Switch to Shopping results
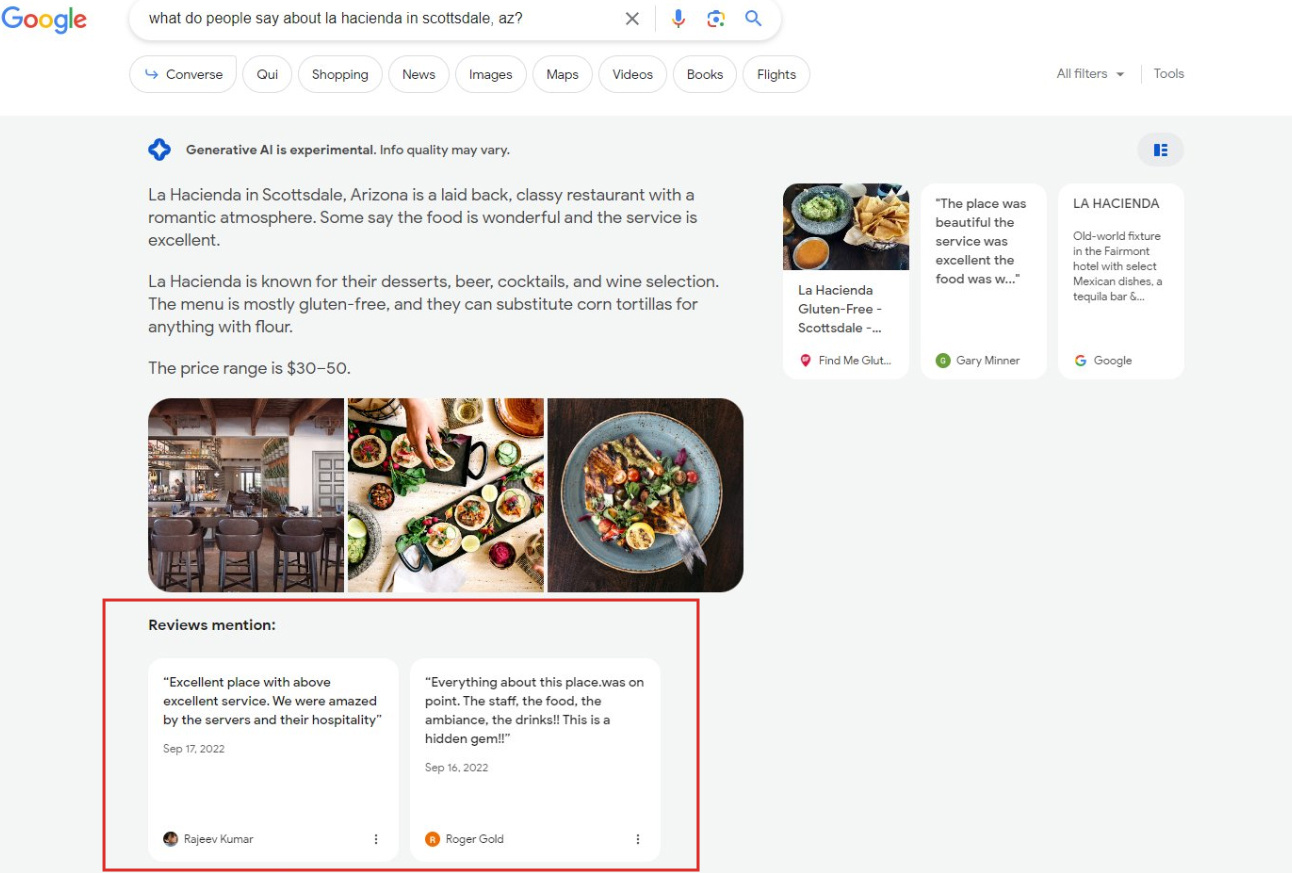This screenshot has height=873, width=1292. [x=340, y=74]
